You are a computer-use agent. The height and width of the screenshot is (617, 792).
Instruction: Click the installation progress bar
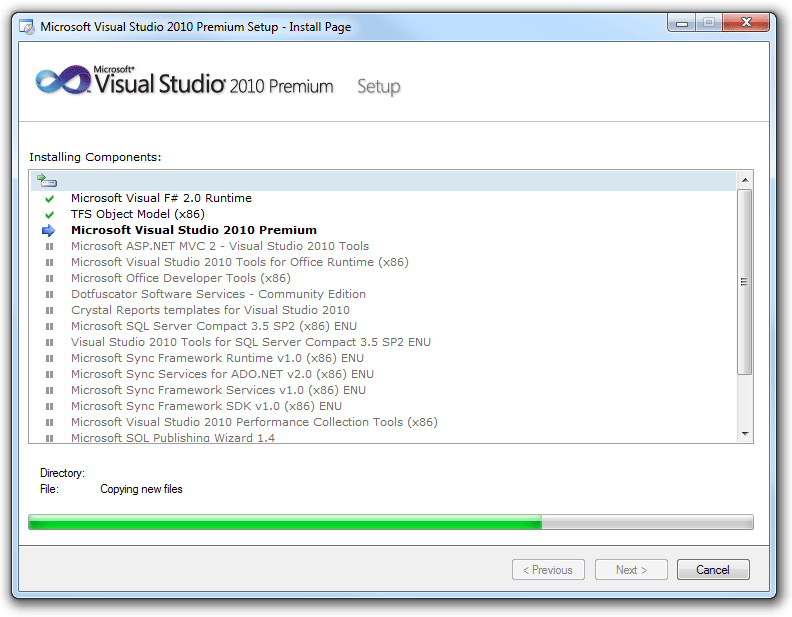click(391, 522)
